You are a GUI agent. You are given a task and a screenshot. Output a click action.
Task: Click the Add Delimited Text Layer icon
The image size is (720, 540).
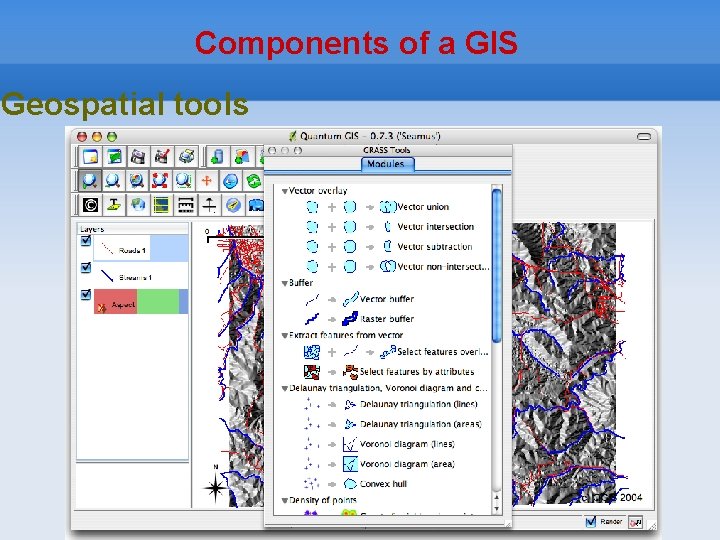click(x=114, y=205)
